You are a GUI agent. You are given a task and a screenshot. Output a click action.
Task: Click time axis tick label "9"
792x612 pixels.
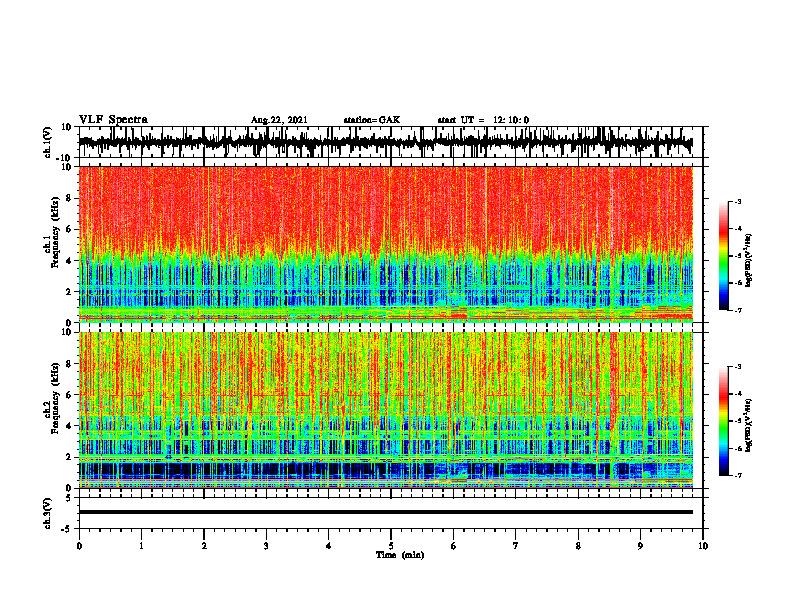pyautogui.click(x=640, y=546)
